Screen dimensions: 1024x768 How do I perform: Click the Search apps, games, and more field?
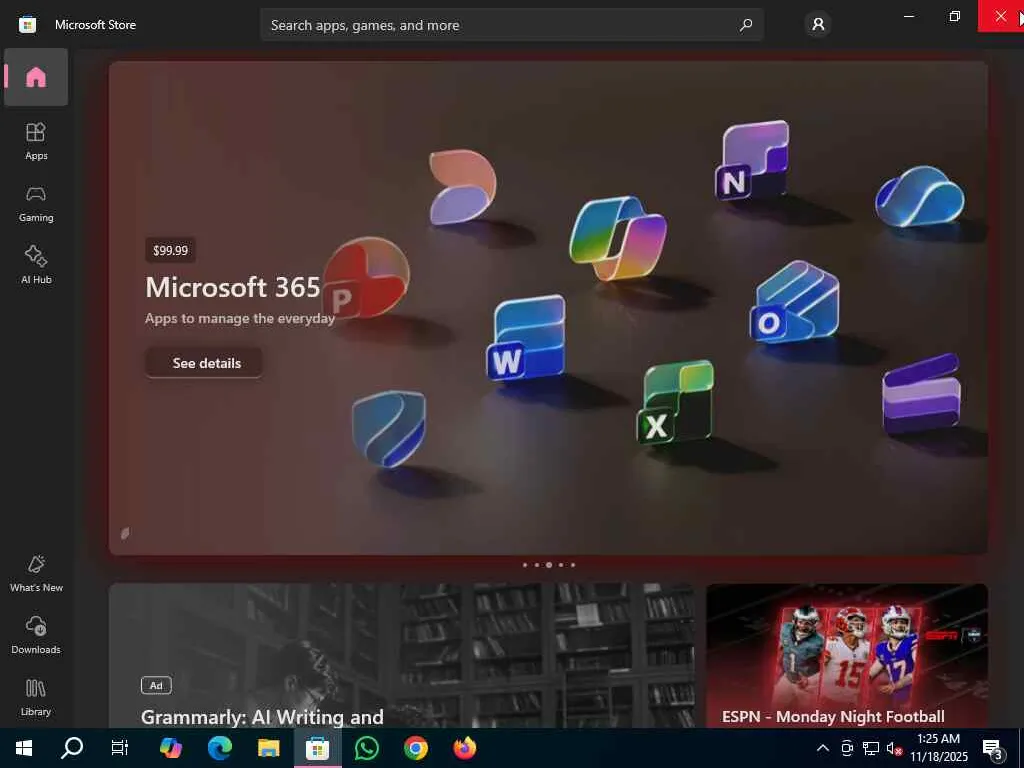click(511, 25)
